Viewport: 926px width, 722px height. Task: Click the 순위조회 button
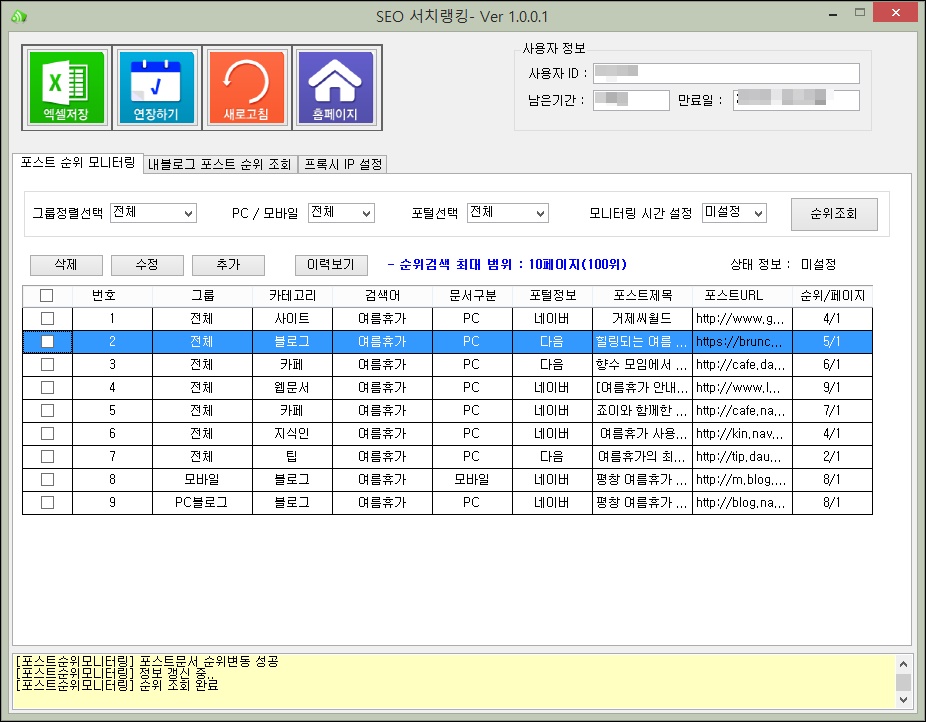tap(834, 214)
